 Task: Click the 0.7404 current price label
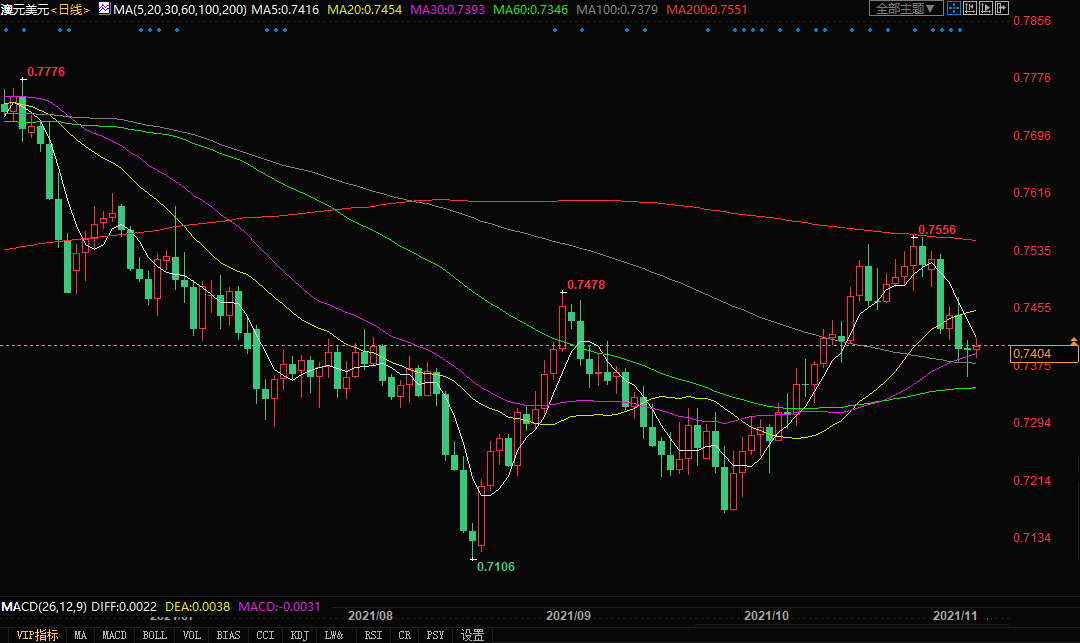[x=1031, y=354]
